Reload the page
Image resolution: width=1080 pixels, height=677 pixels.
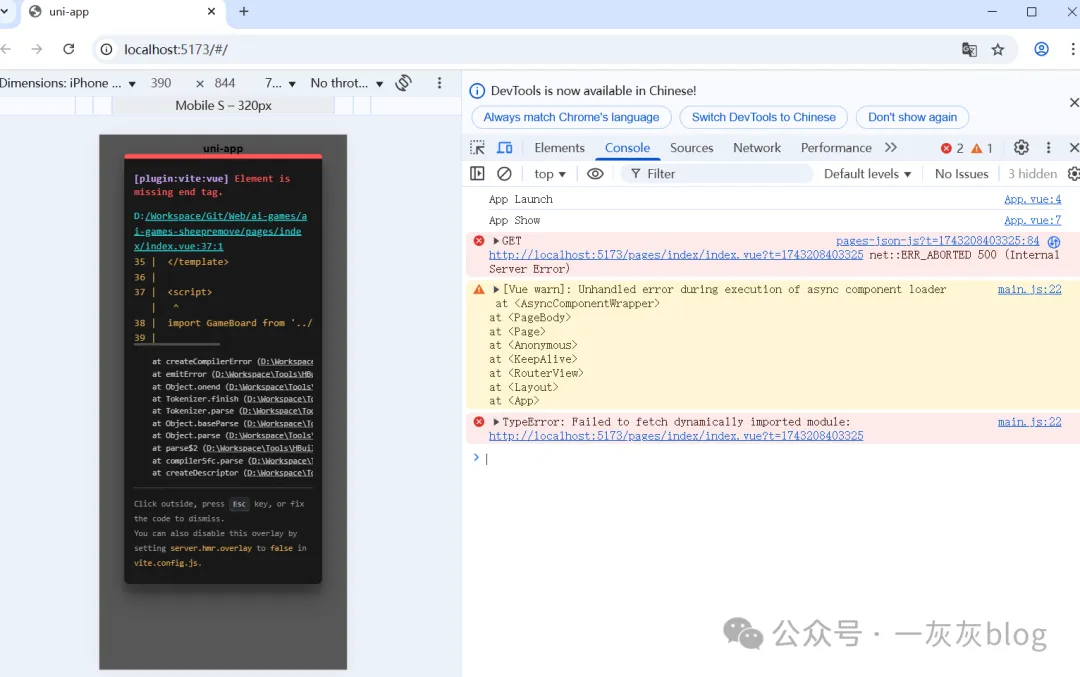point(69,49)
